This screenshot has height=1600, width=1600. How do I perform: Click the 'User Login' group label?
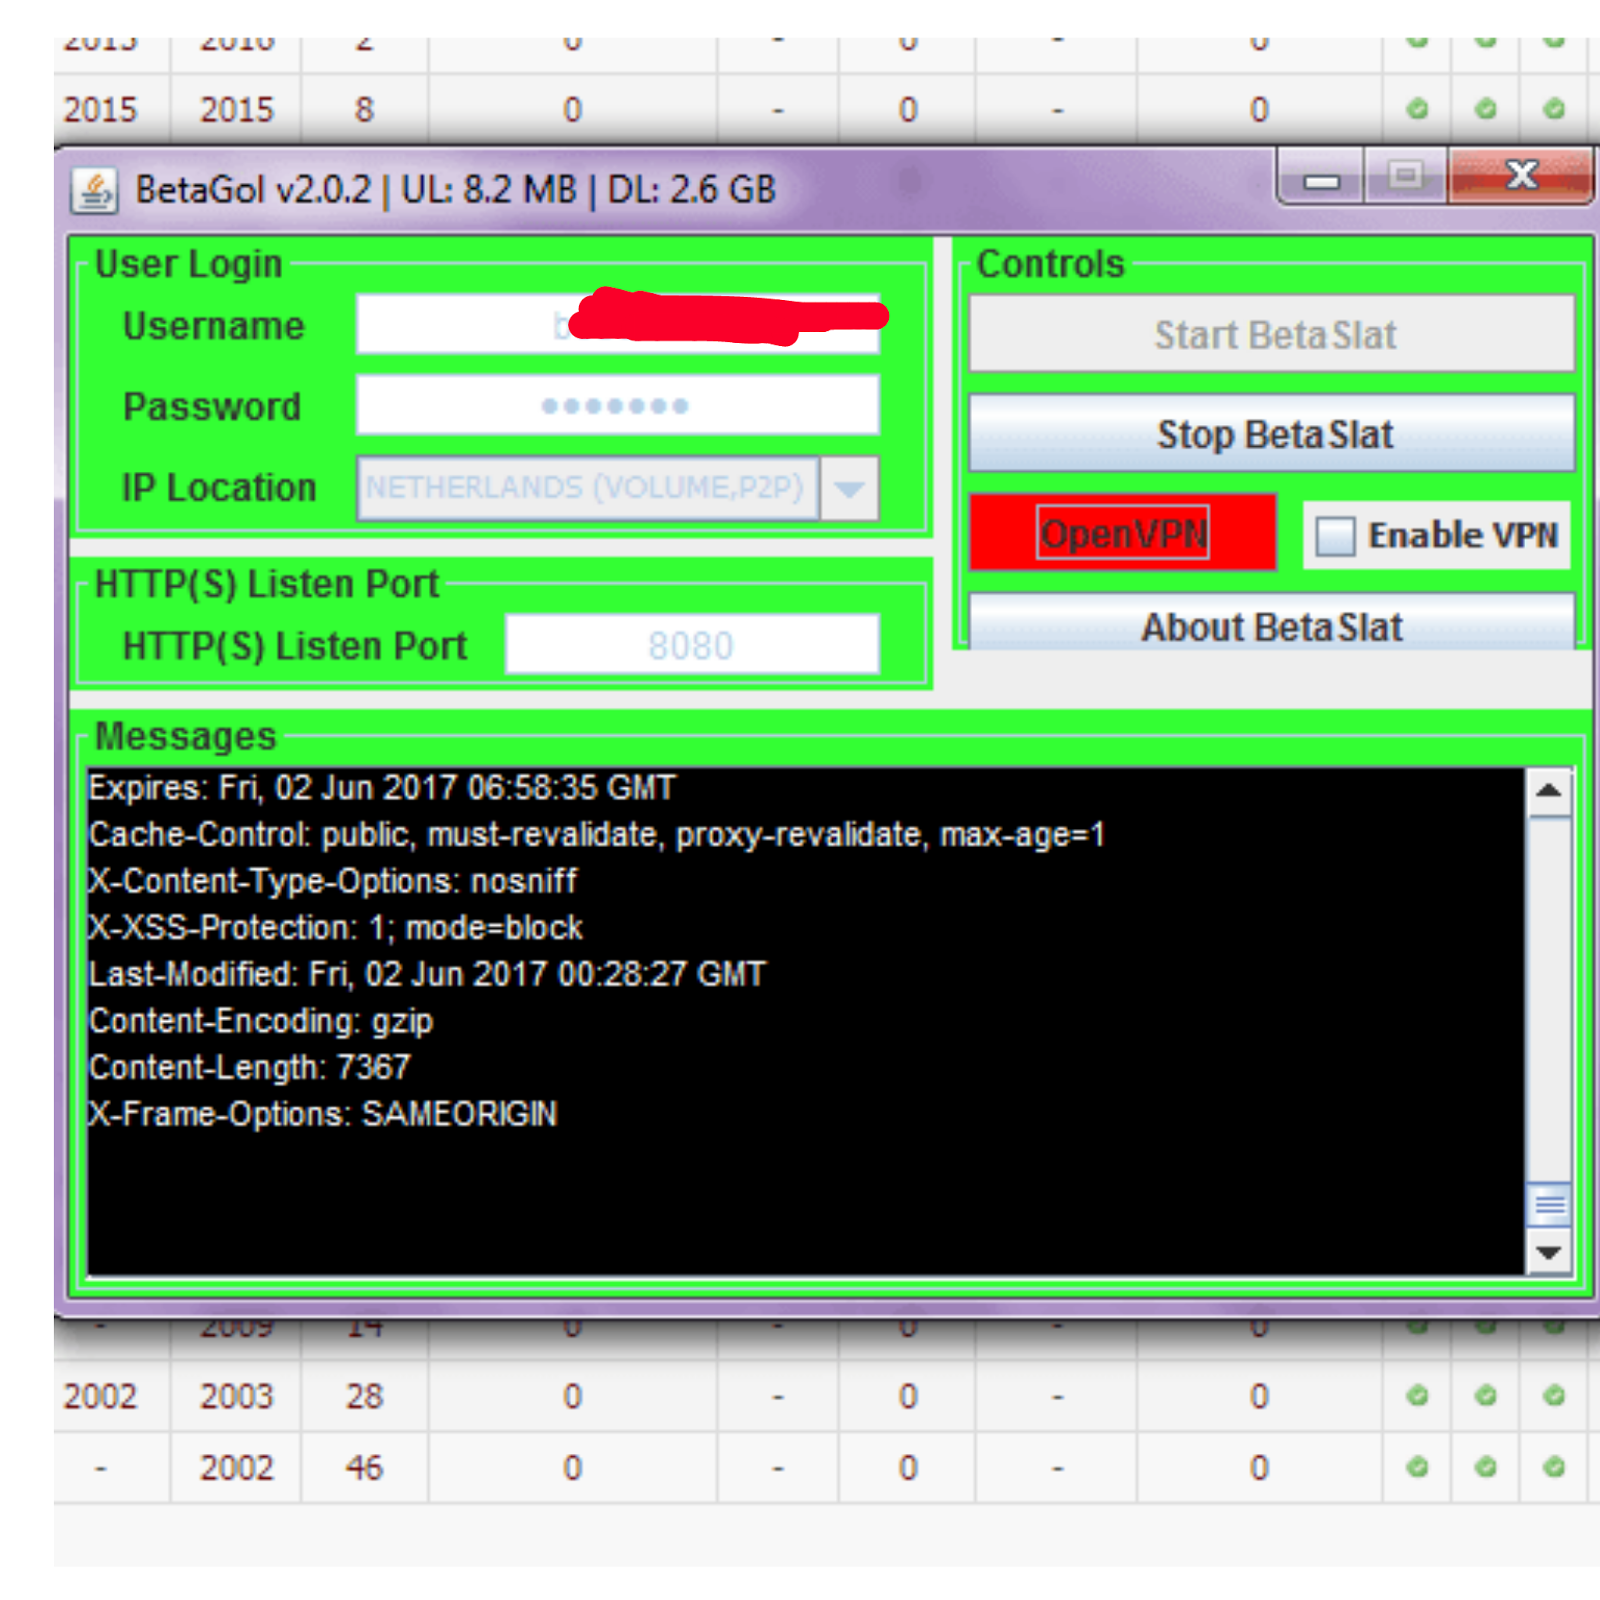[x=189, y=264]
